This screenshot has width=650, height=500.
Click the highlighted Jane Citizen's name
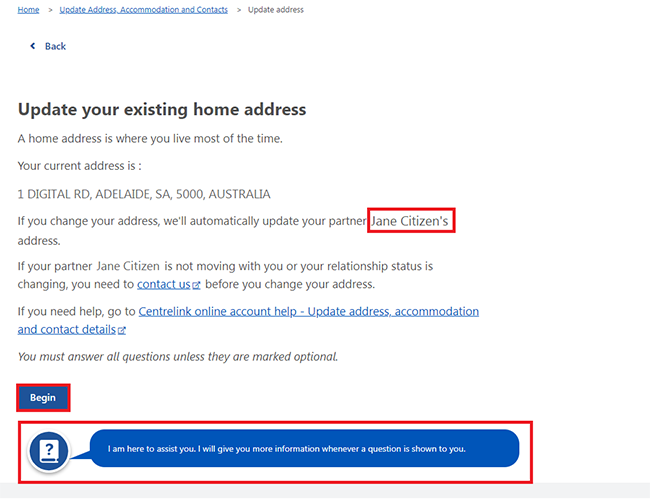tap(410, 221)
